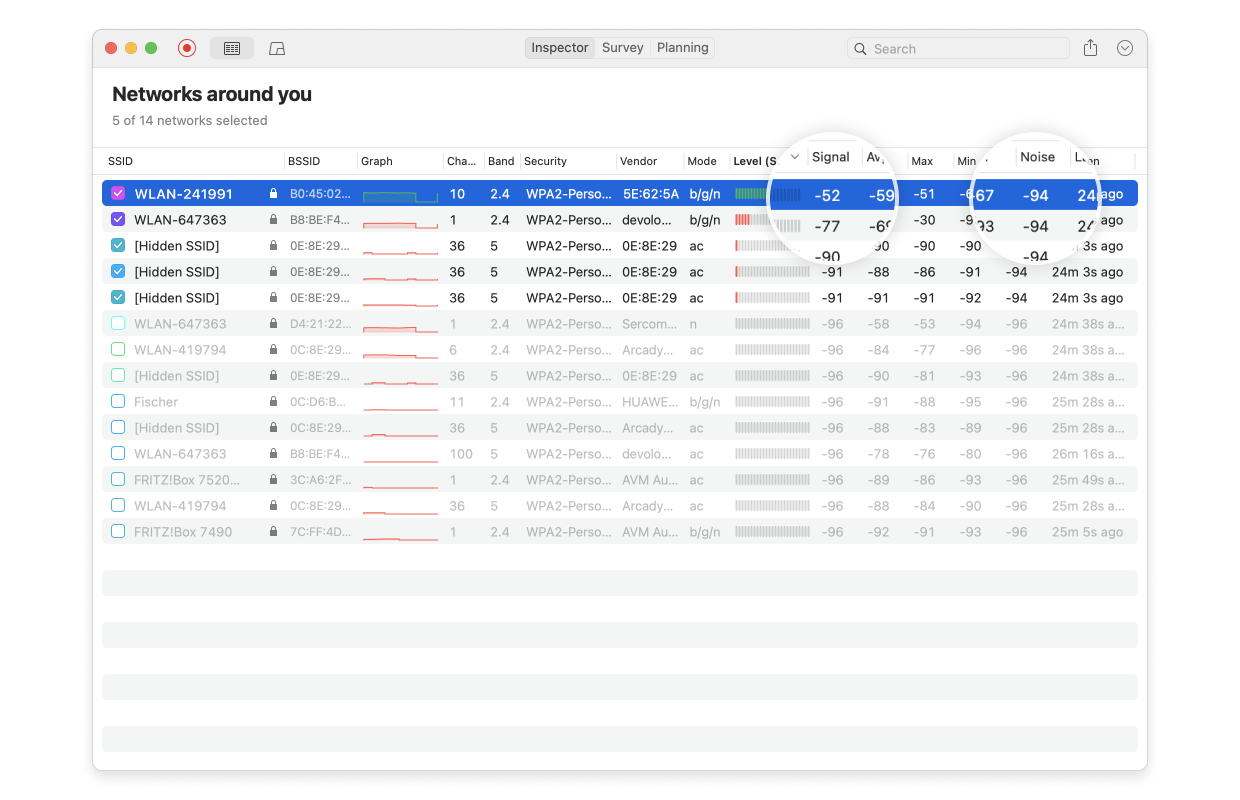Uncheck the WLAN-241991 network checkbox

(118, 194)
